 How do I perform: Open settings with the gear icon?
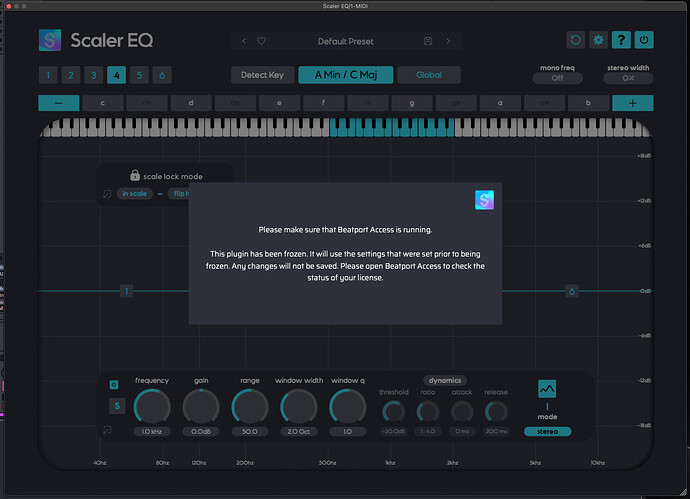click(598, 40)
